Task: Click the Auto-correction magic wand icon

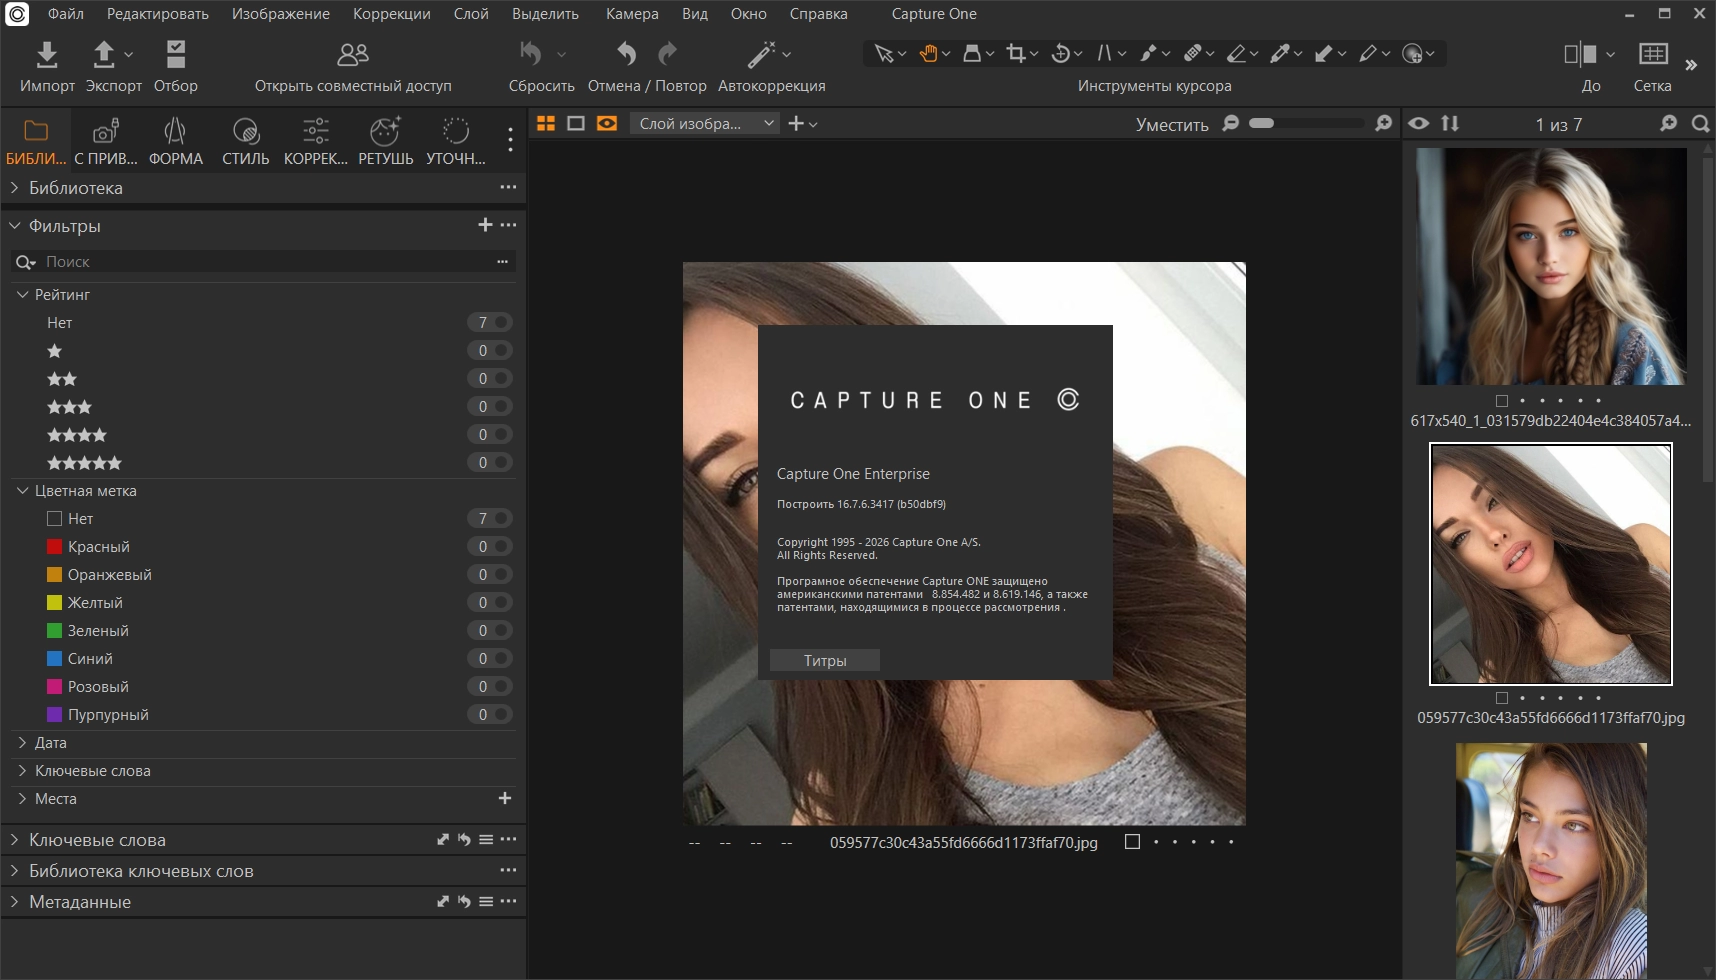Action: click(x=762, y=54)
